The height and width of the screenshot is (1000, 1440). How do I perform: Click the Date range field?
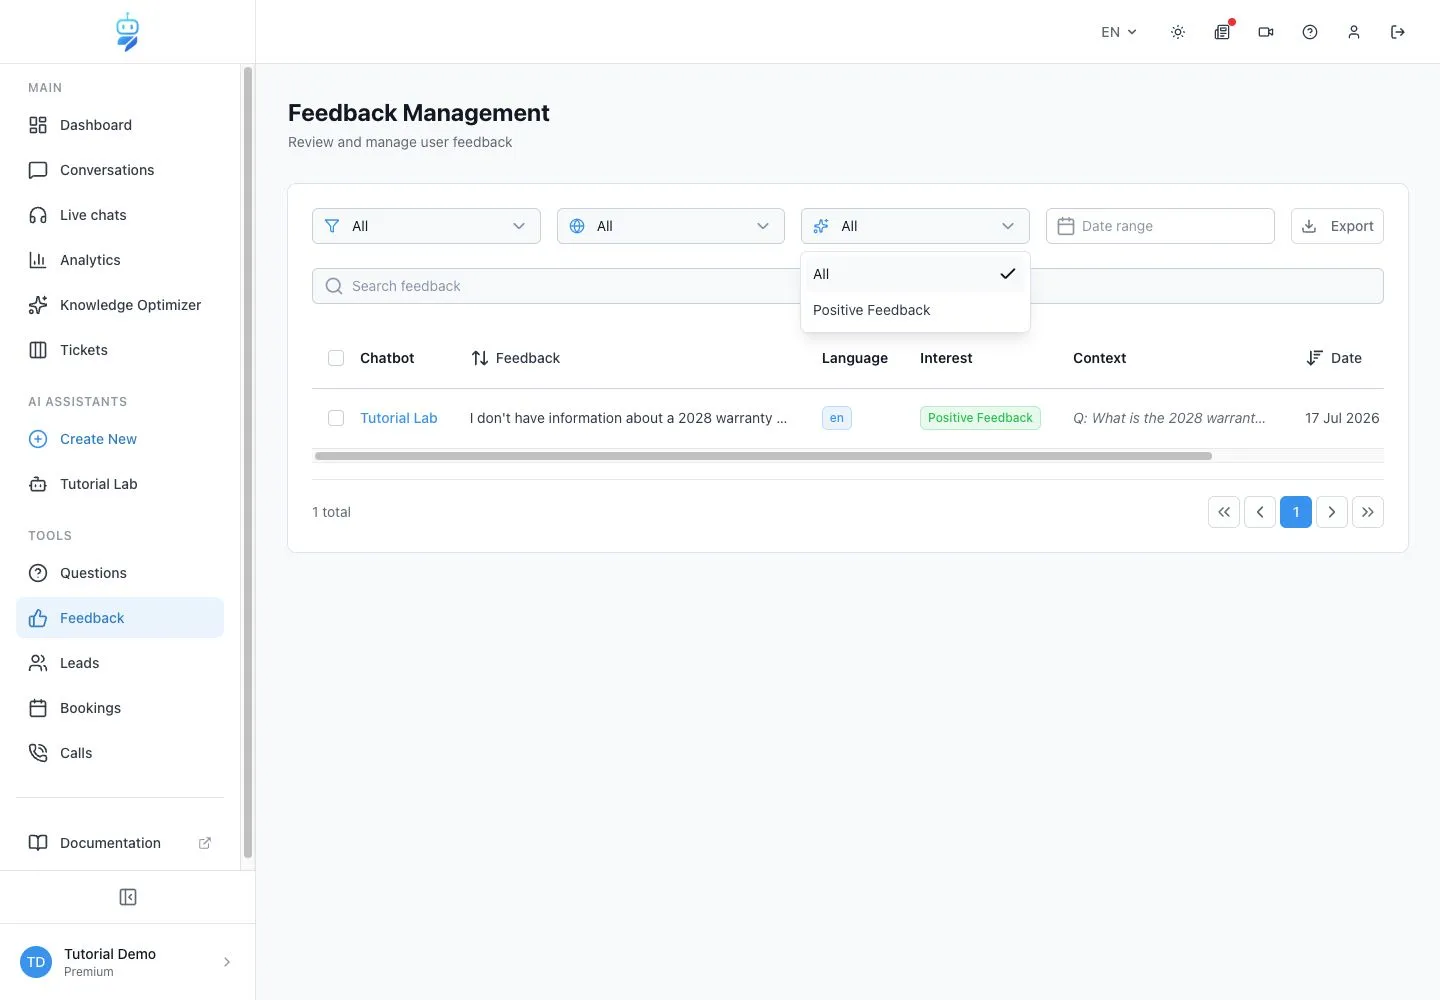(1160, 226)
